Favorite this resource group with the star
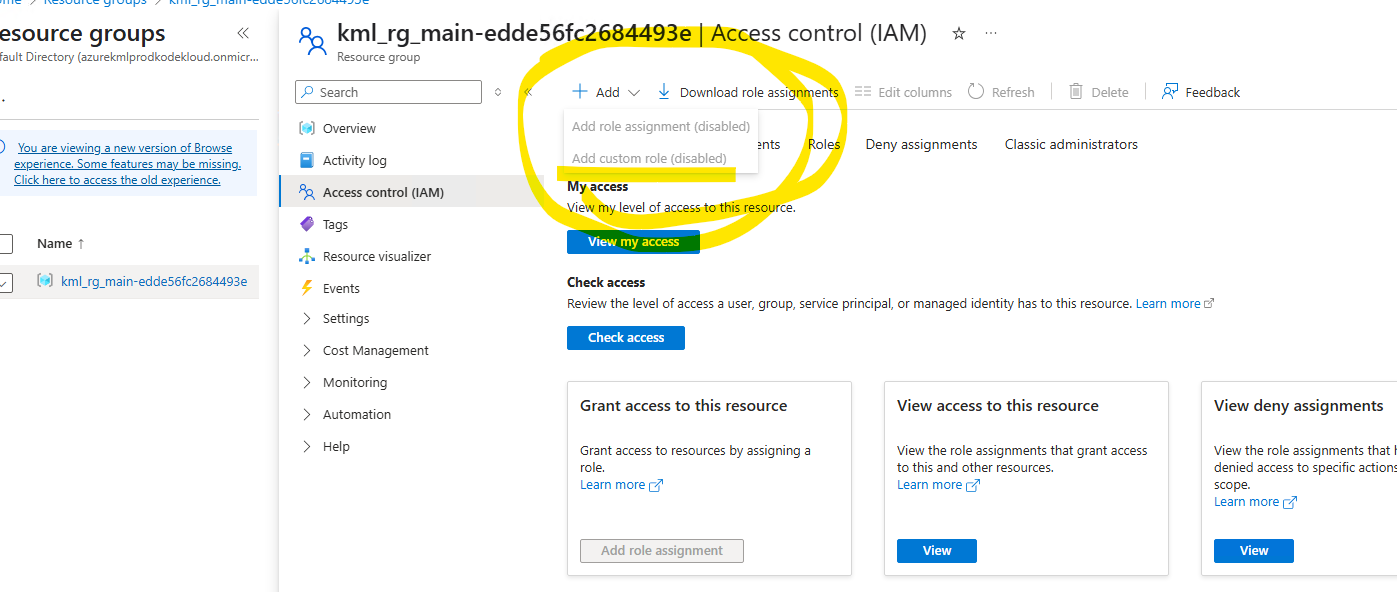The image size is (1397, 592). click(958, 34)
